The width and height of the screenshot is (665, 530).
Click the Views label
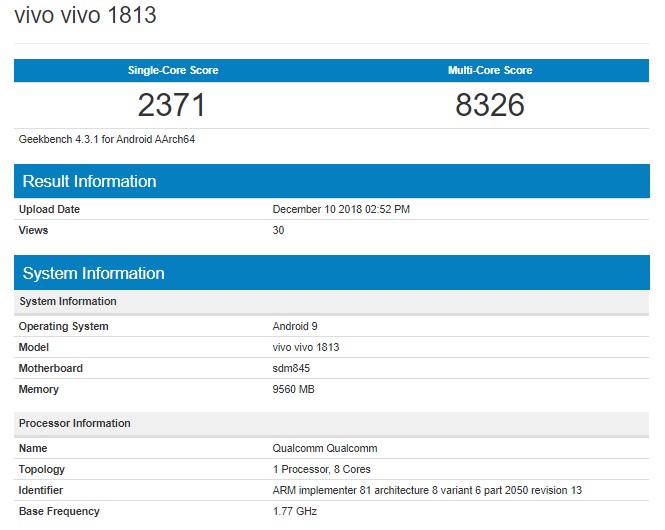point(33,230)
